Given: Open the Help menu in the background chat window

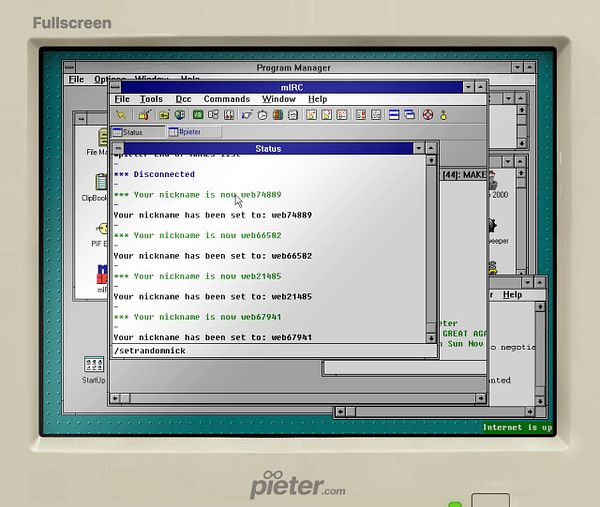Looking at the screenshot, I should point(512,295).
